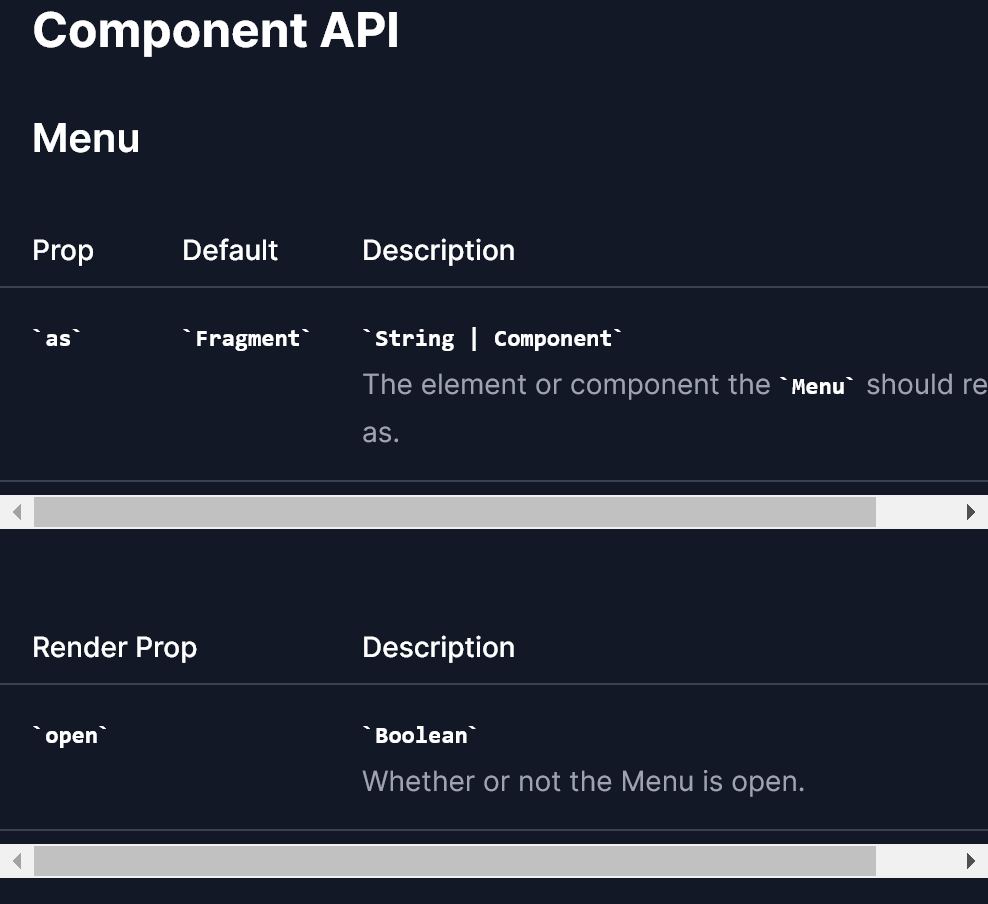988x904 pixels.
Task: Click the lower horizontal scrollbar thumb
Action: tap(450, 860)
